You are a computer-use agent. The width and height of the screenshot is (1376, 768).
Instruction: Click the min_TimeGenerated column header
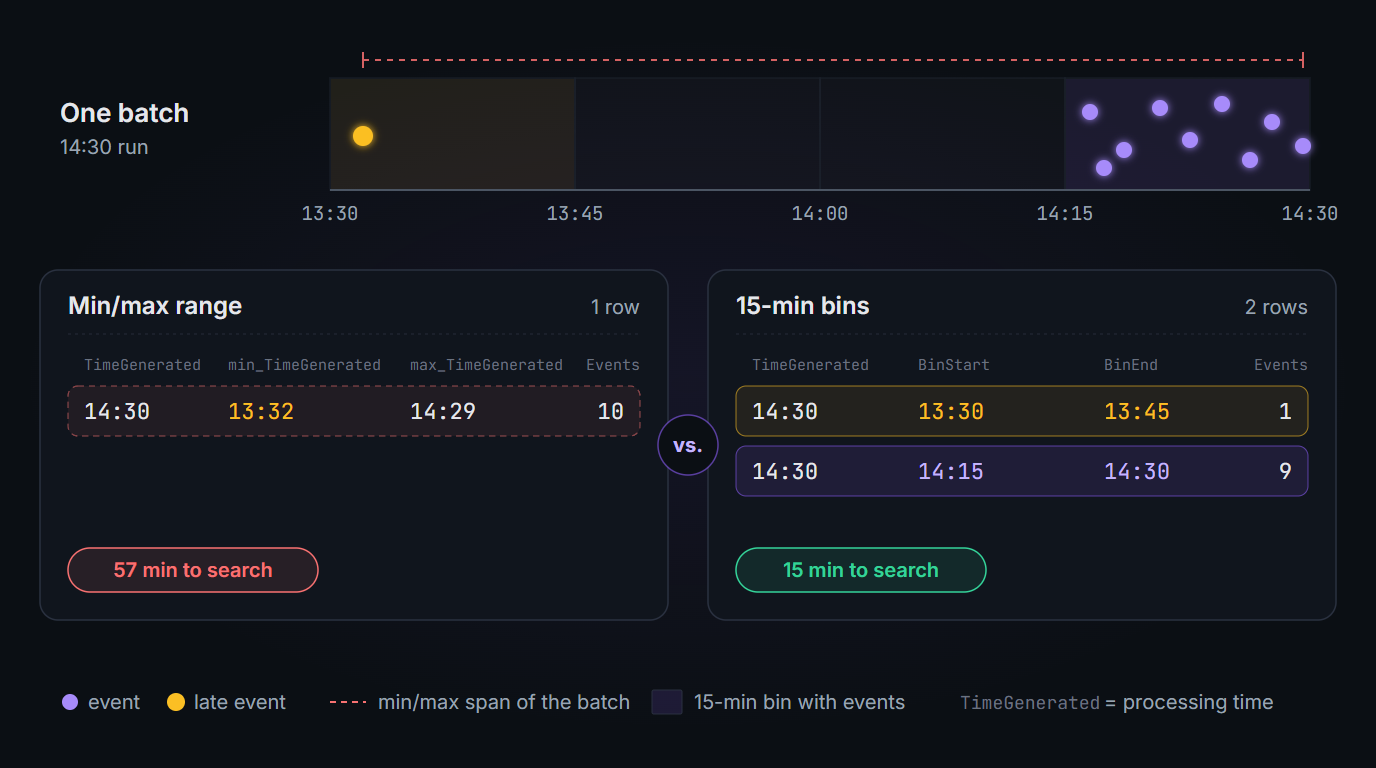tap(304, 365)
